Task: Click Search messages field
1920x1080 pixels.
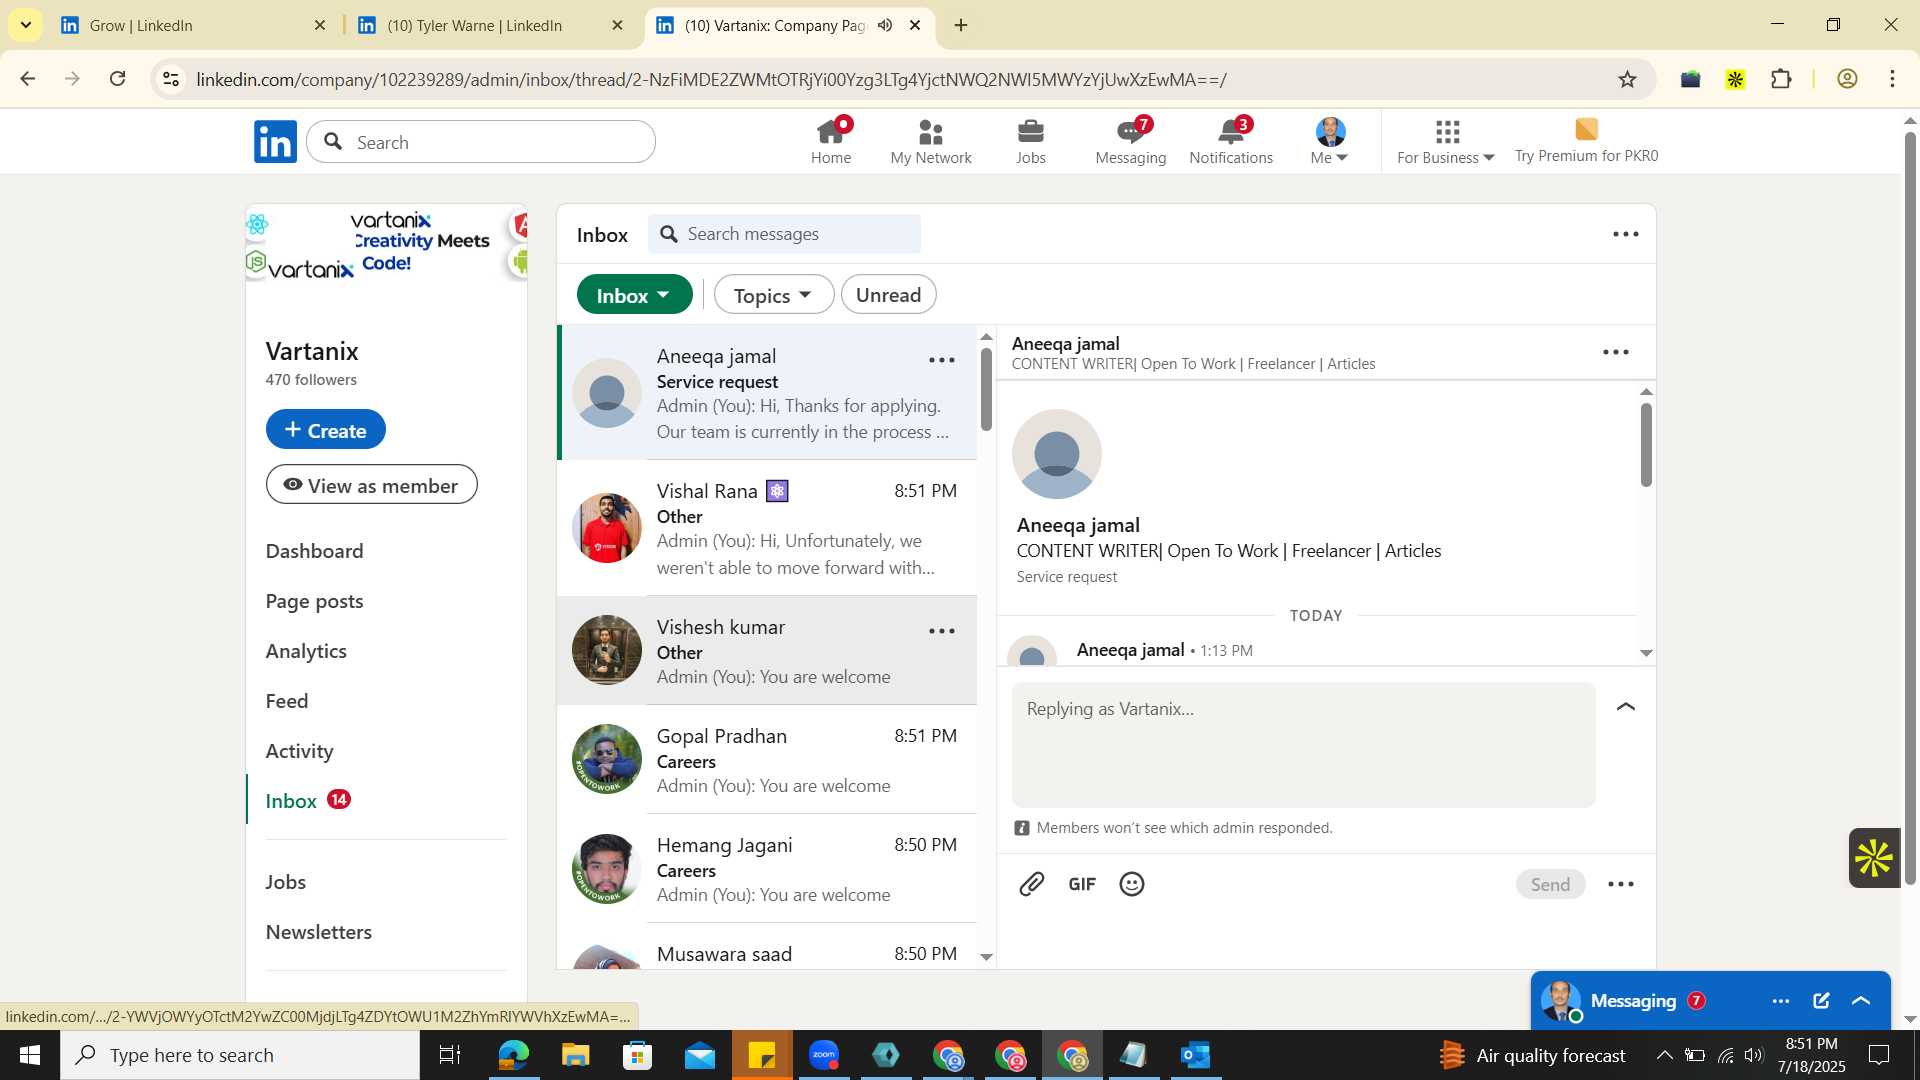Action: 785,234
